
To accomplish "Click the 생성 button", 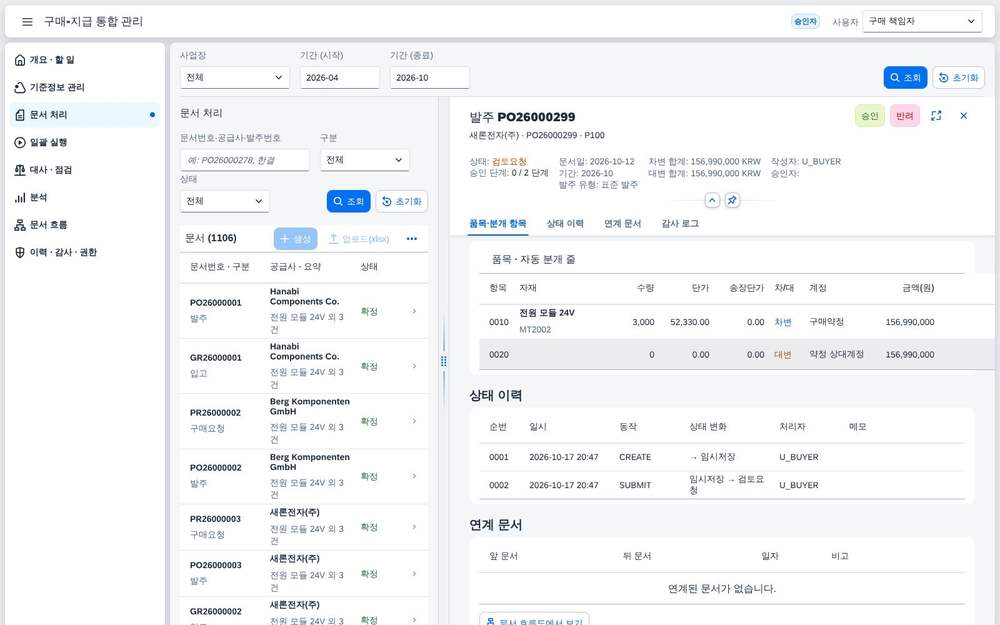I will coord(295,239).
